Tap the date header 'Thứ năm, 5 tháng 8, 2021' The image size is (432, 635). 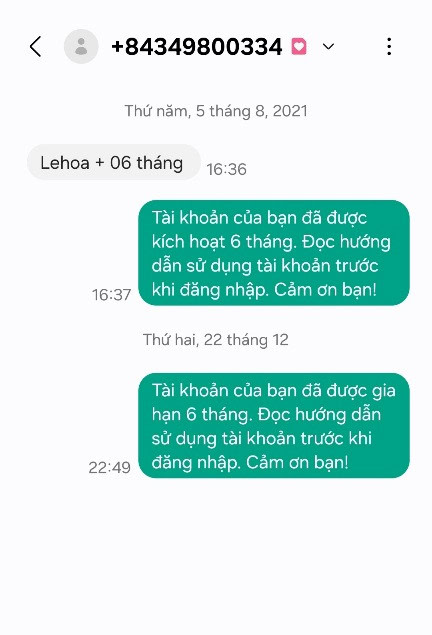[x=216, y=111]
